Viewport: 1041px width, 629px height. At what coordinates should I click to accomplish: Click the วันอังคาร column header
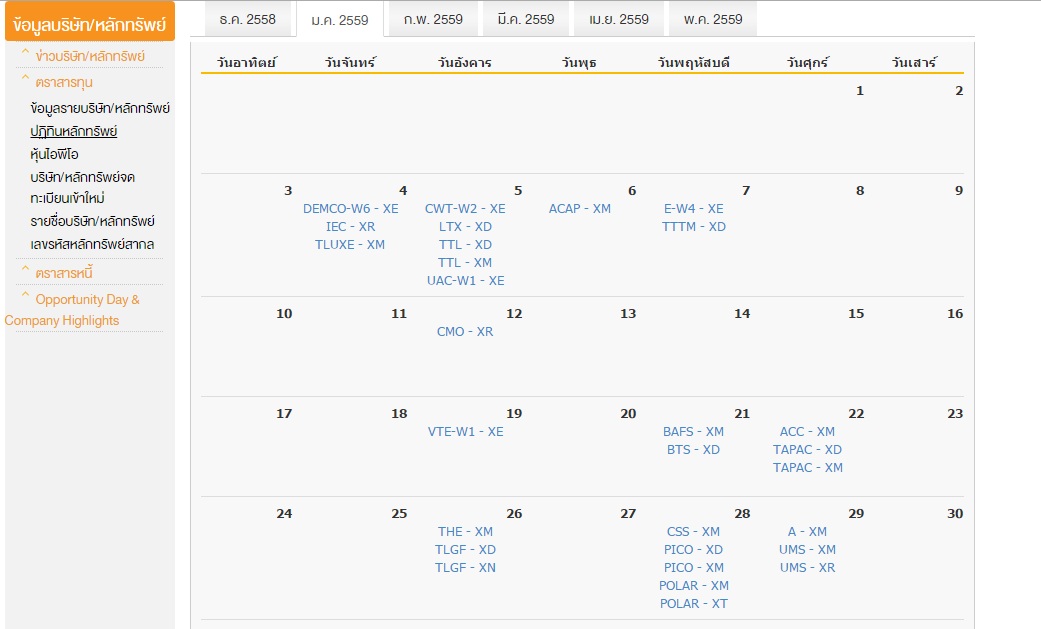coord(465,62)
